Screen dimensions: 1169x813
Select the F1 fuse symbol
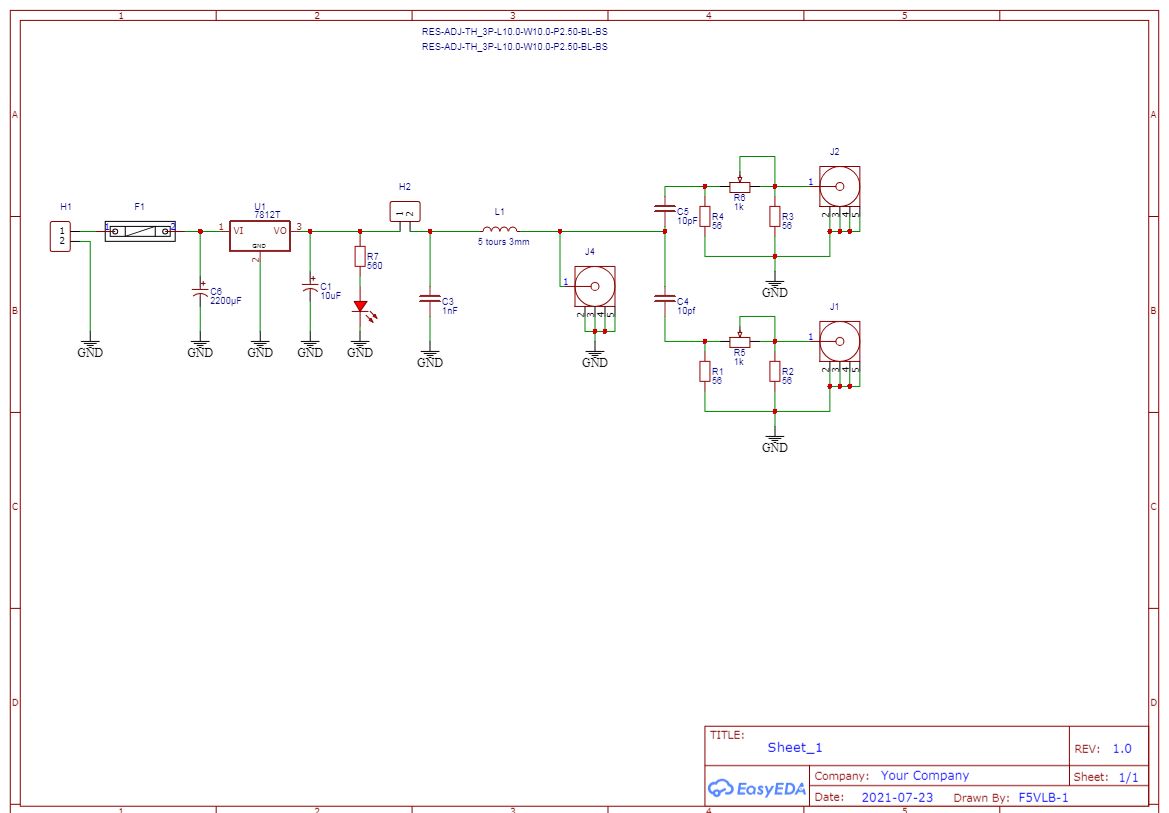coord(140,231)
